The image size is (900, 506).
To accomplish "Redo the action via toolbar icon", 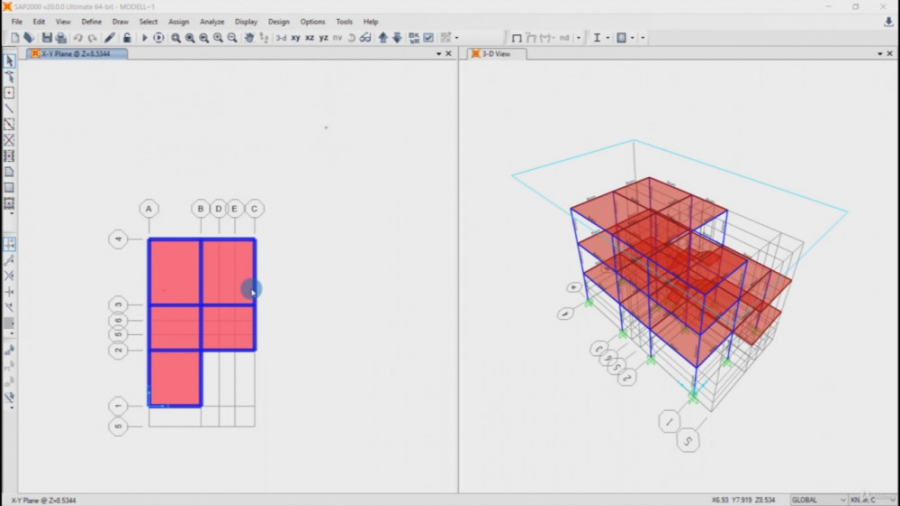I will click(x=92, y=38).
